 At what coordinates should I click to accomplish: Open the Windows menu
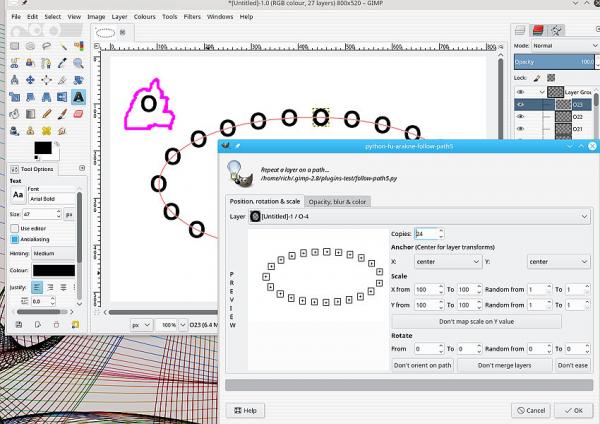tap(220, 17)
